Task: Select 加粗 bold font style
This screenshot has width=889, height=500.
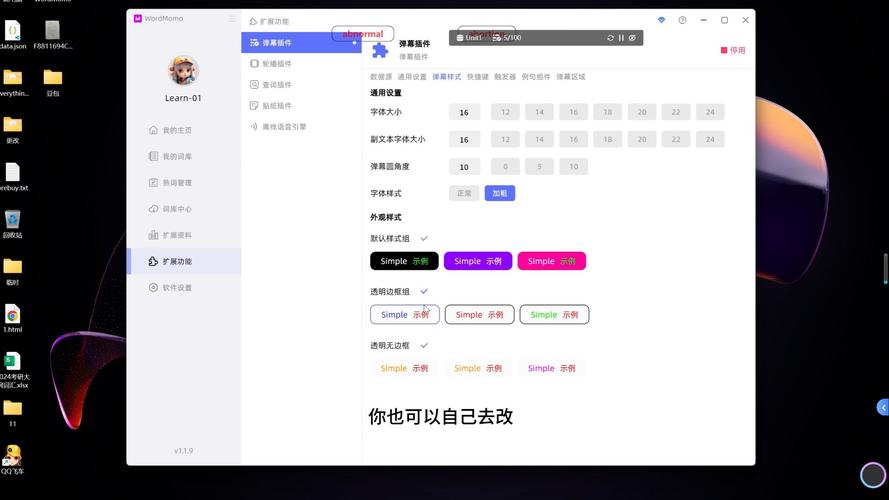Action: 500,193
